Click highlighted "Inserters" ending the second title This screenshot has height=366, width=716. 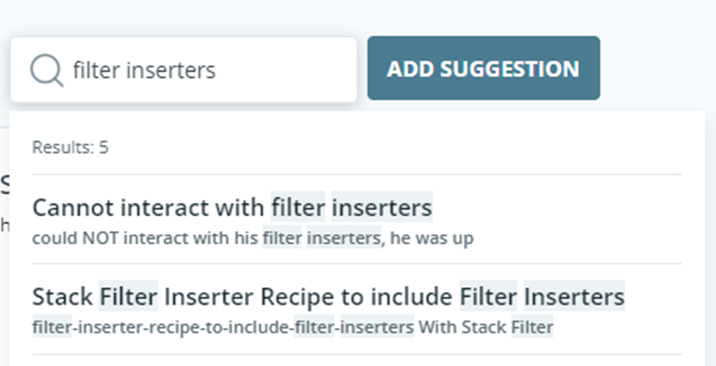pyautogui.click(x=574, y=297)
